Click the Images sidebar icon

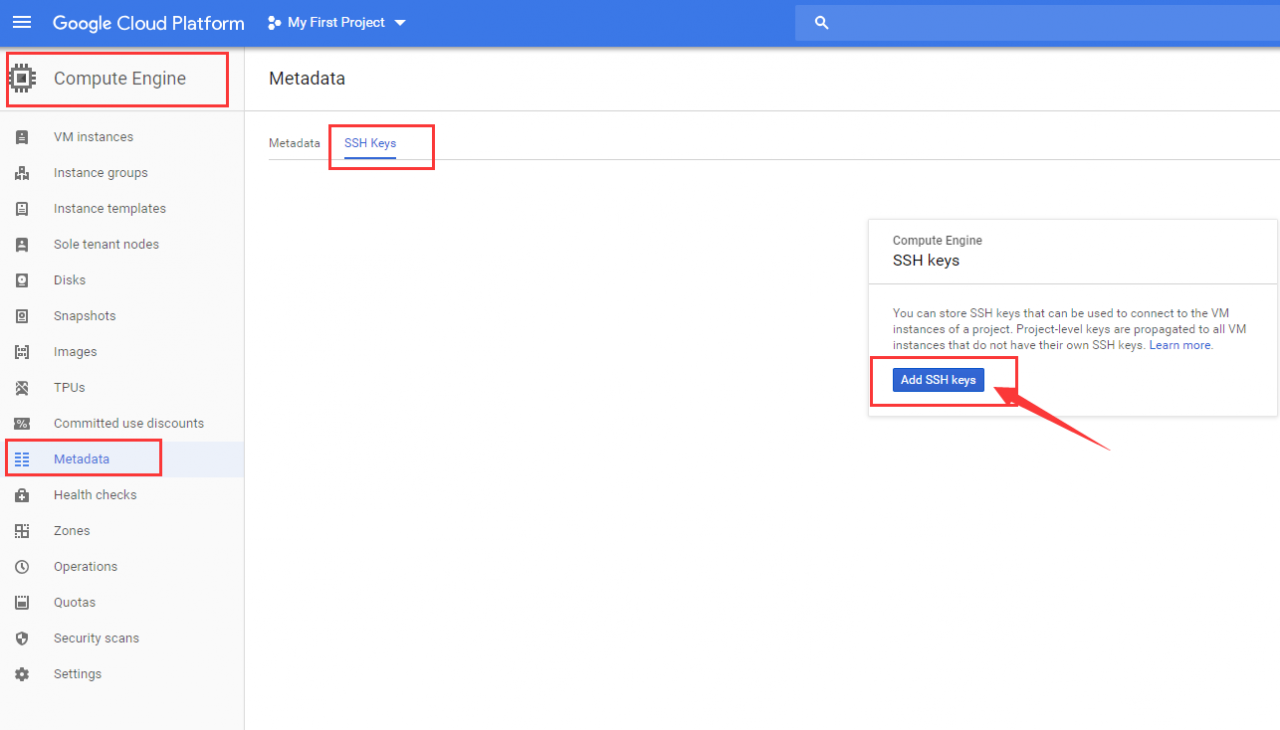(x=22, y=352)
